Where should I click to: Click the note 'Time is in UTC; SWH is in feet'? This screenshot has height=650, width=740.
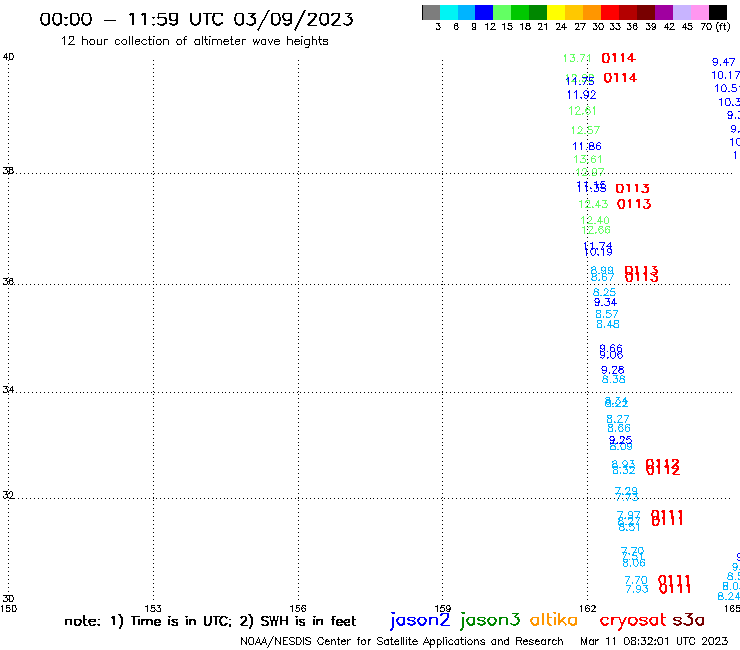click(x=210, y=621)
